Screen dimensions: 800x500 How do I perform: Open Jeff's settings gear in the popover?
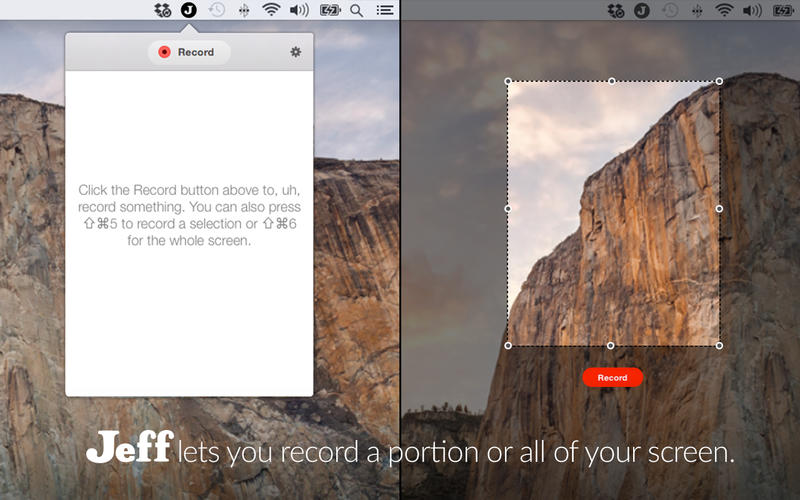click(295, 52)
